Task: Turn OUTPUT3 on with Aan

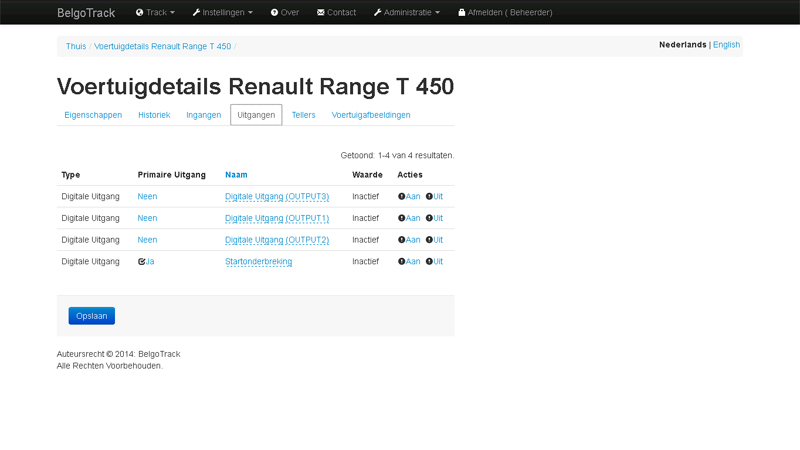Action: tap(409, 196)
